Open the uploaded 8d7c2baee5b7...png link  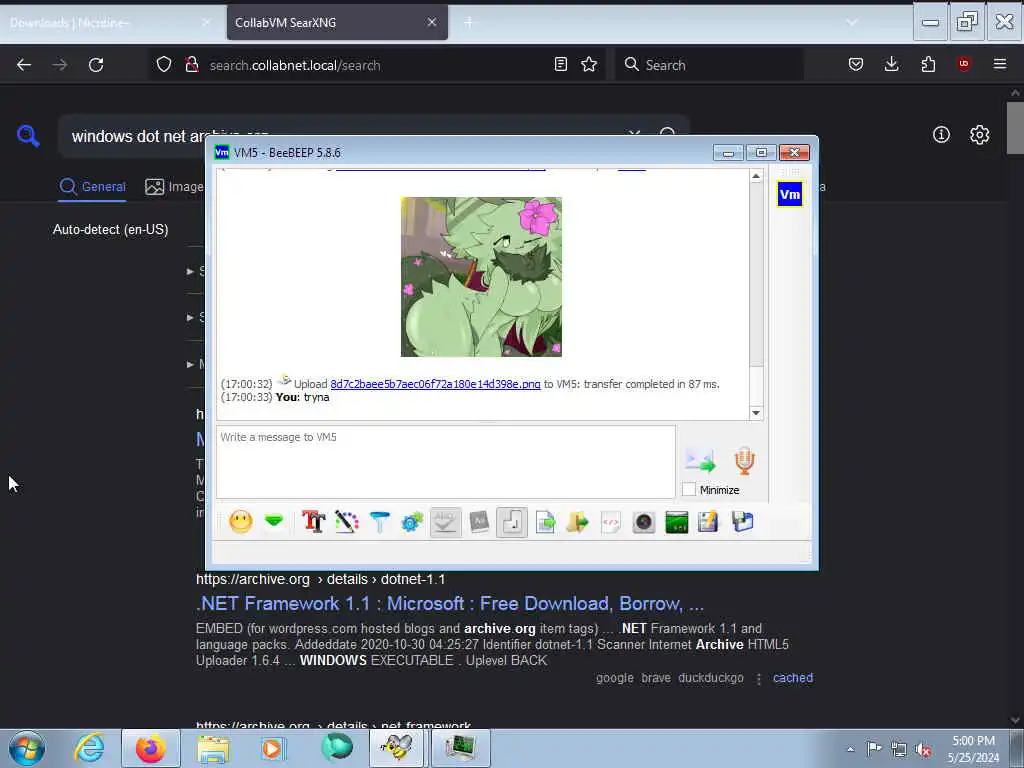[435, 384]
